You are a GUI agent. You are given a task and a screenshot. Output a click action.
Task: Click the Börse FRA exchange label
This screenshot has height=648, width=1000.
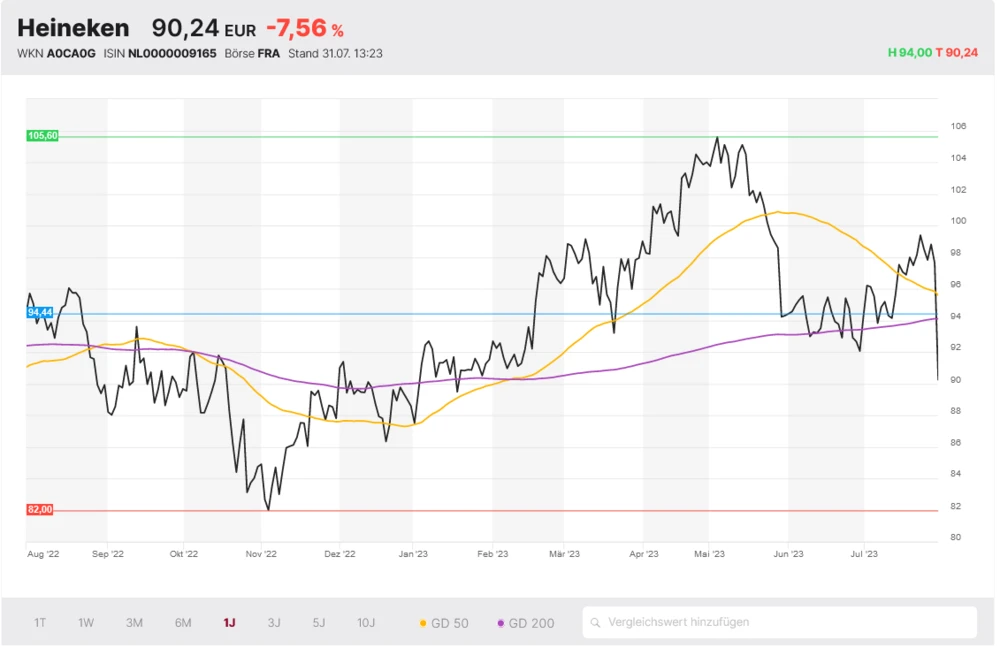[253, 54]
